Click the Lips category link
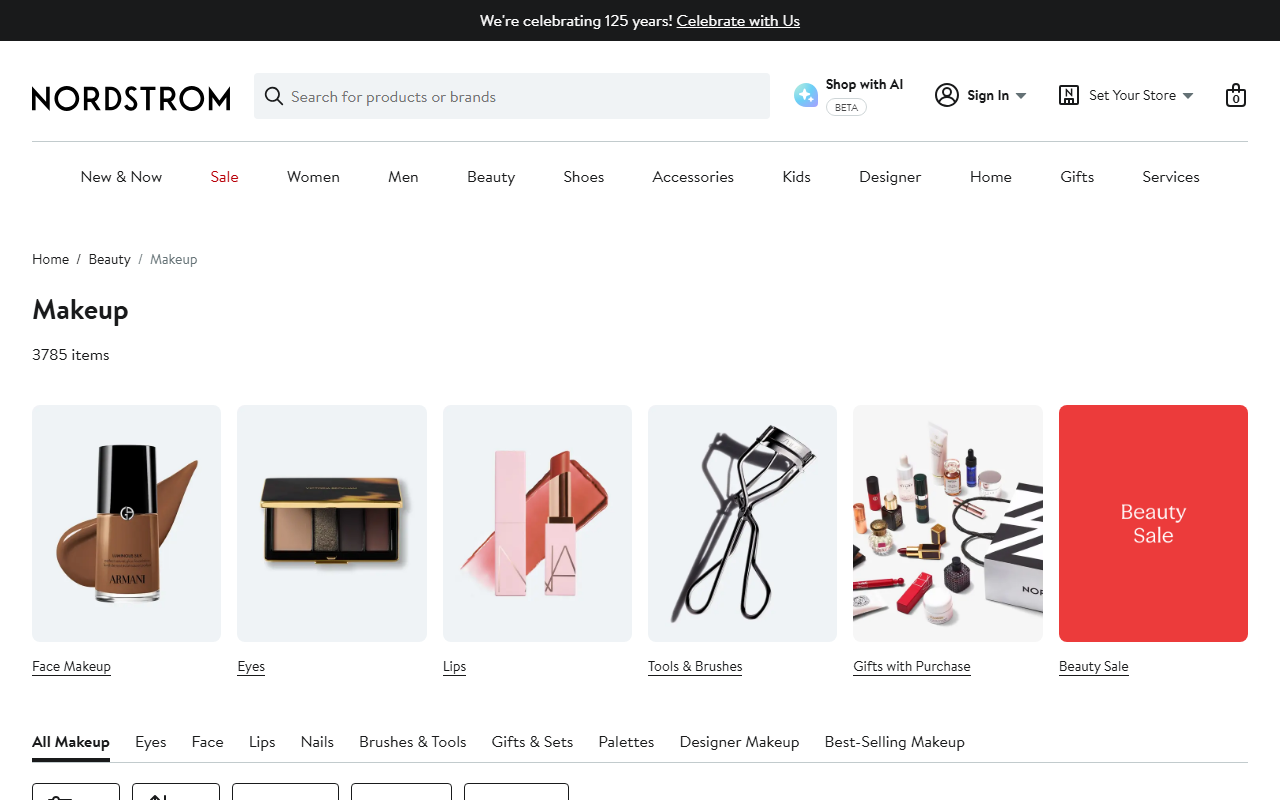The width and height of the screenshot is (1280, 800). [454, 666]
